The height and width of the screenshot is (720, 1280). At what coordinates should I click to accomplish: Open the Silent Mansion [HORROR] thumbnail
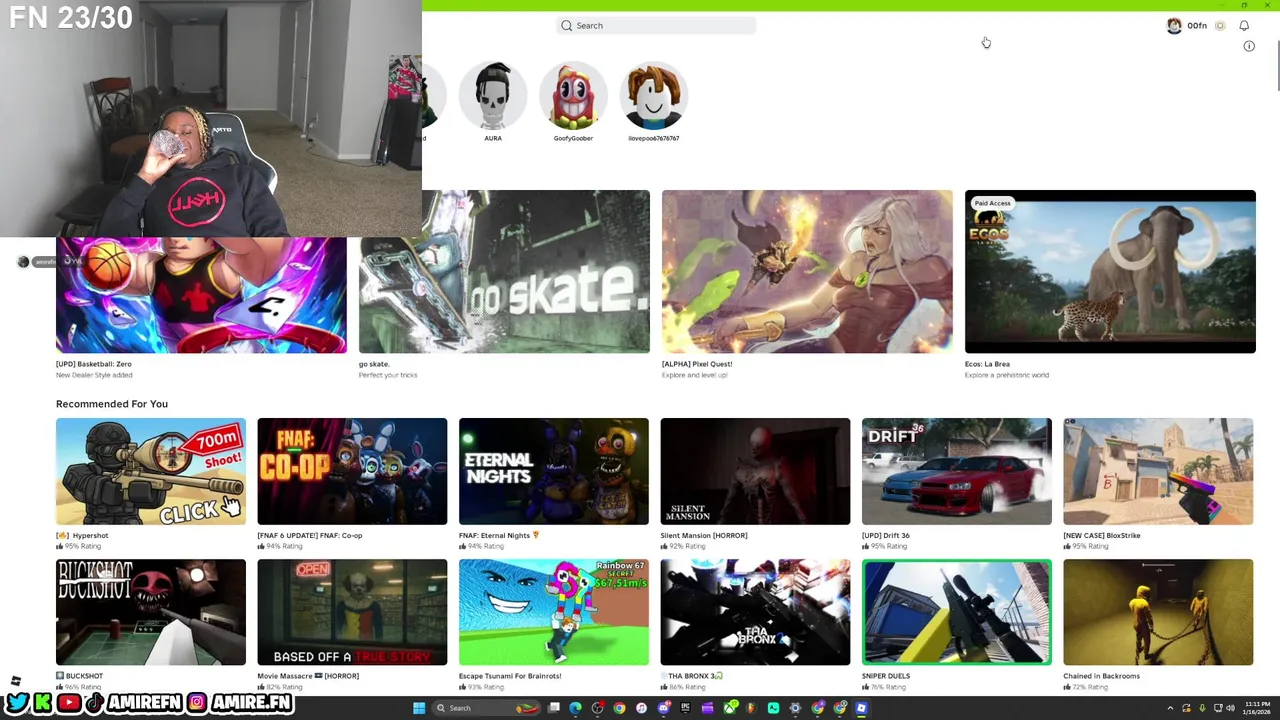click(x=755, y=471)
